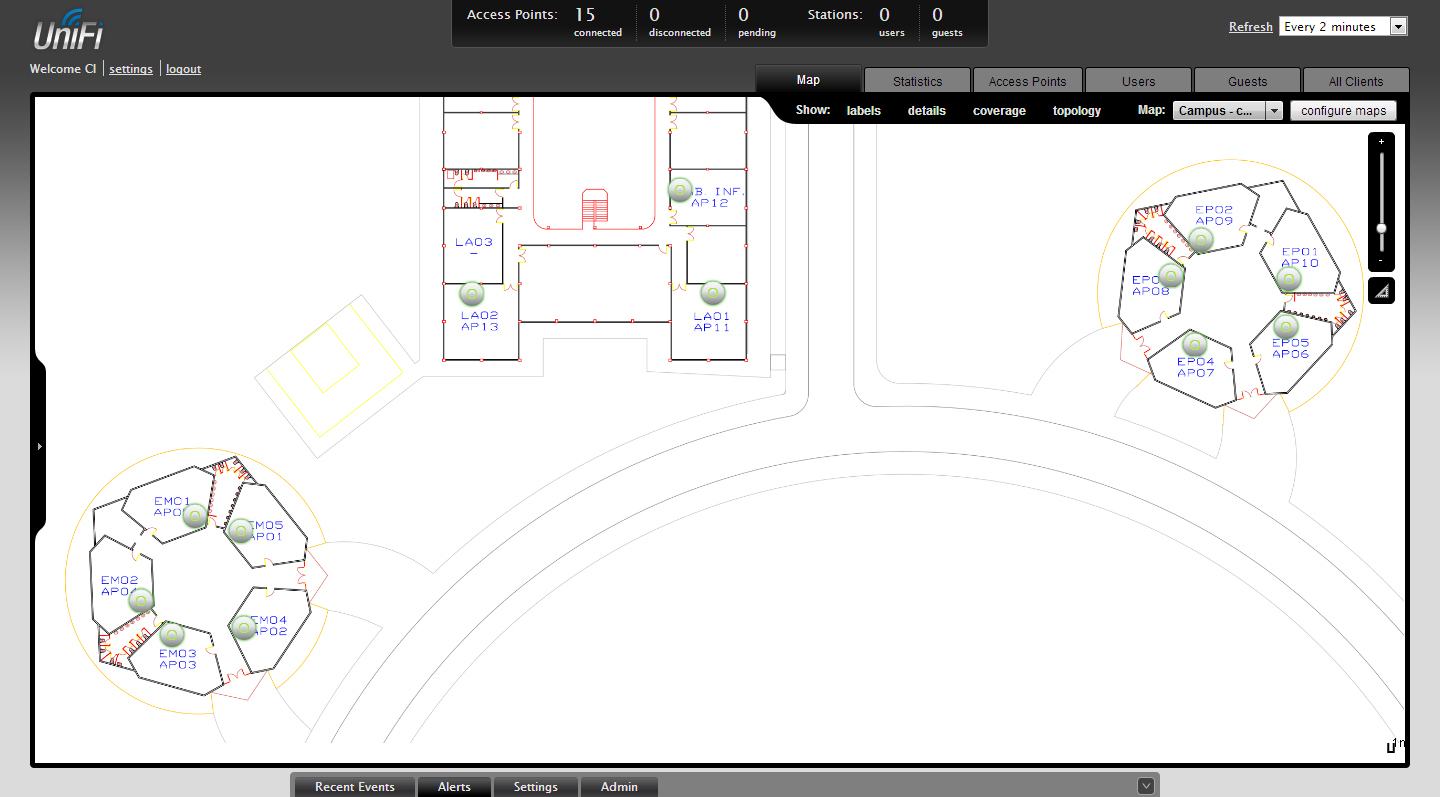The height and width of the screenshot is (797, 1440).
Task: Open the settings link near Welcome
Action: point(131,69)
